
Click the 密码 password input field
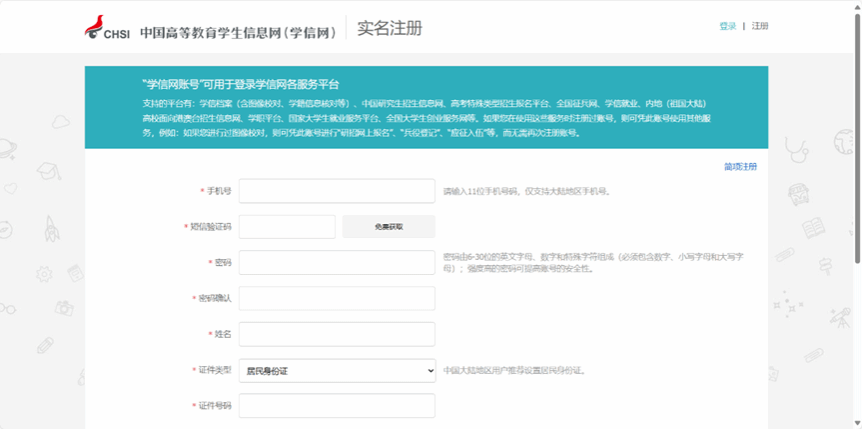pos(336,263)
